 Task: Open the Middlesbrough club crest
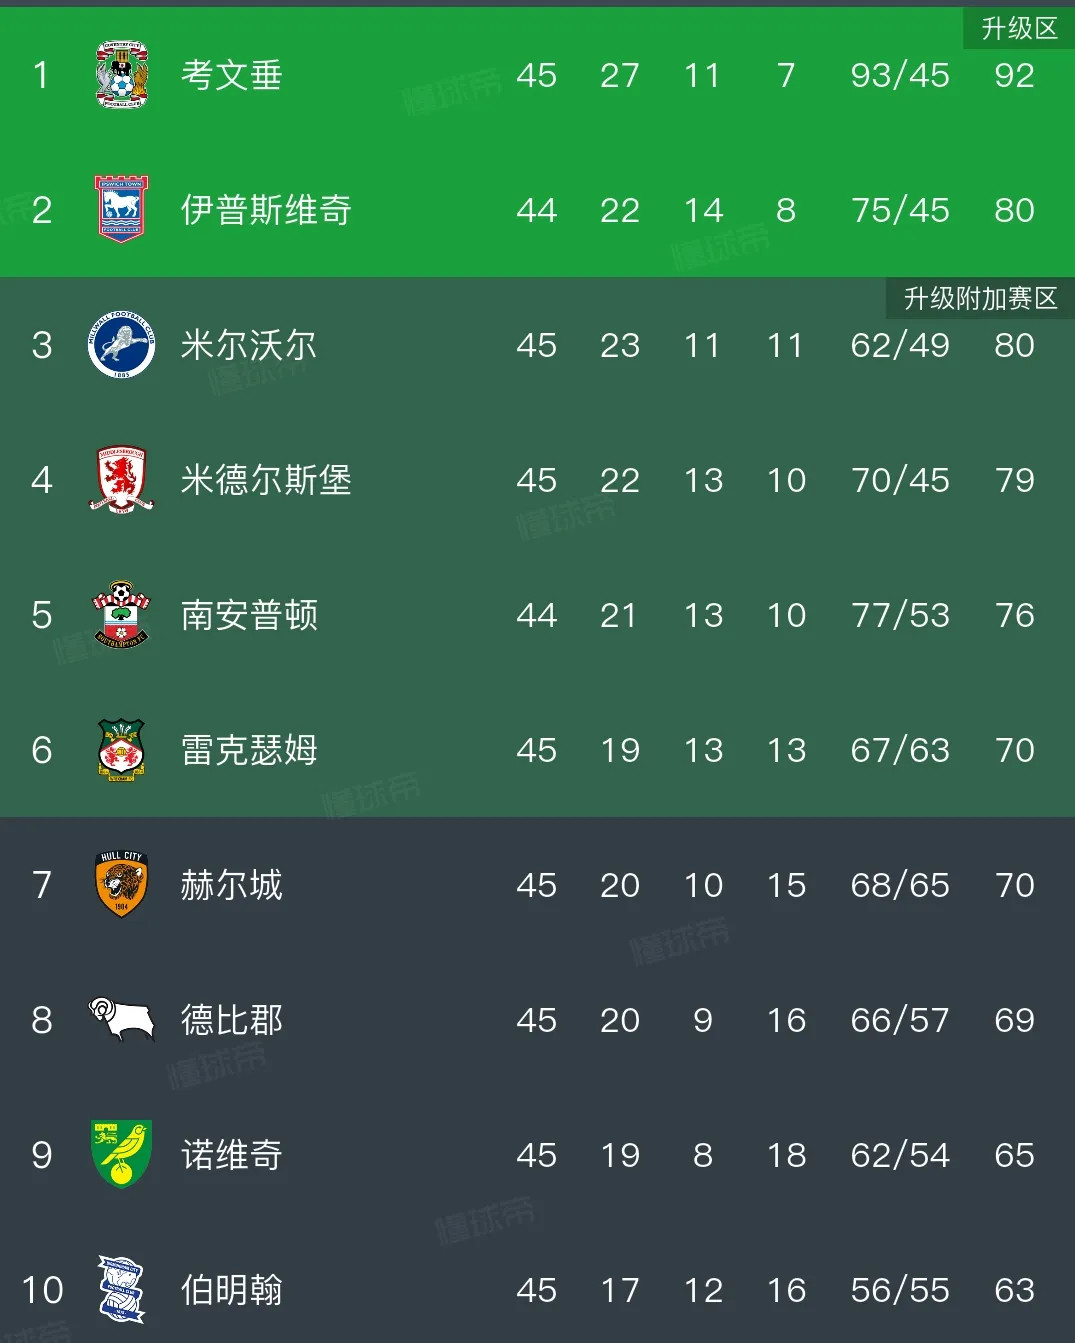[121, 480]
